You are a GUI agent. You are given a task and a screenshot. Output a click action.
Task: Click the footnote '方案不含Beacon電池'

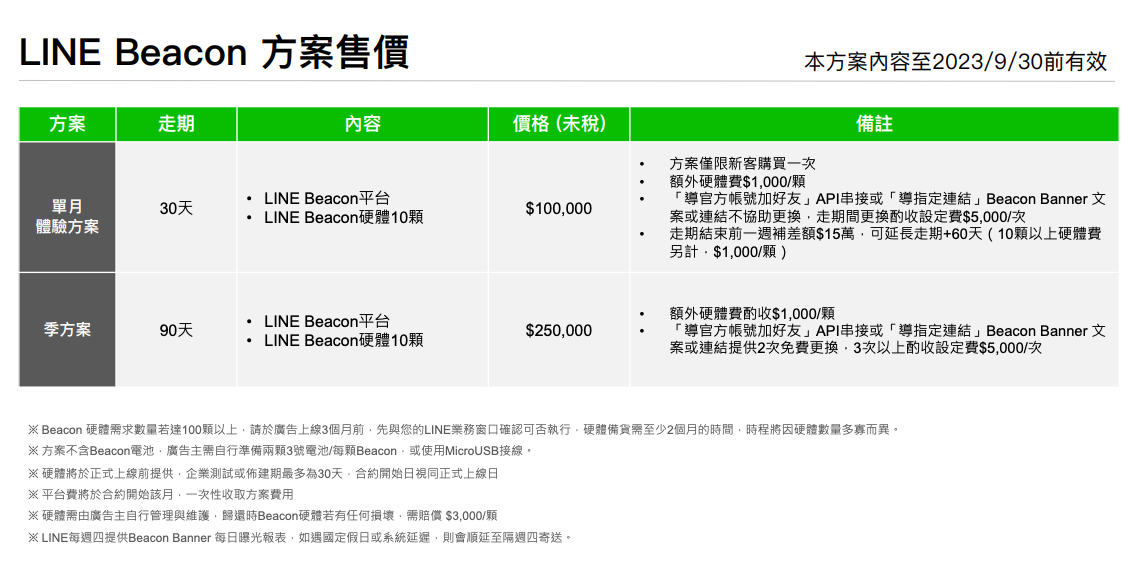281,451
